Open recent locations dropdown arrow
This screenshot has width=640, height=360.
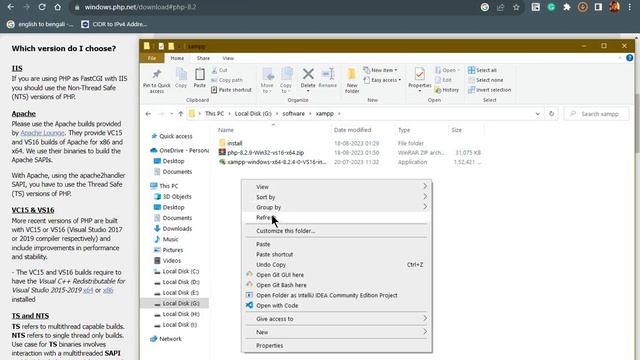pos(171,114)
